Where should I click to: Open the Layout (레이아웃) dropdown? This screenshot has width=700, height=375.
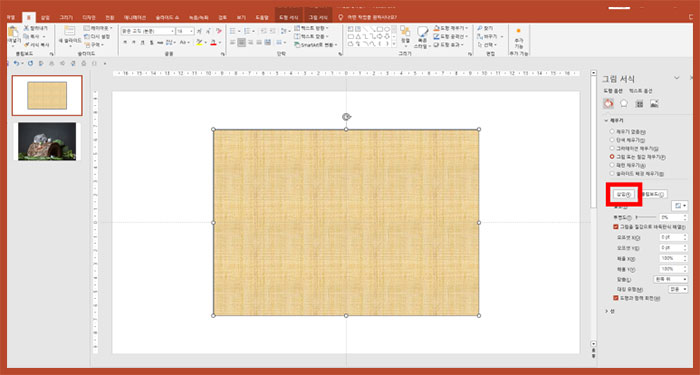click(x=99, y=28)
